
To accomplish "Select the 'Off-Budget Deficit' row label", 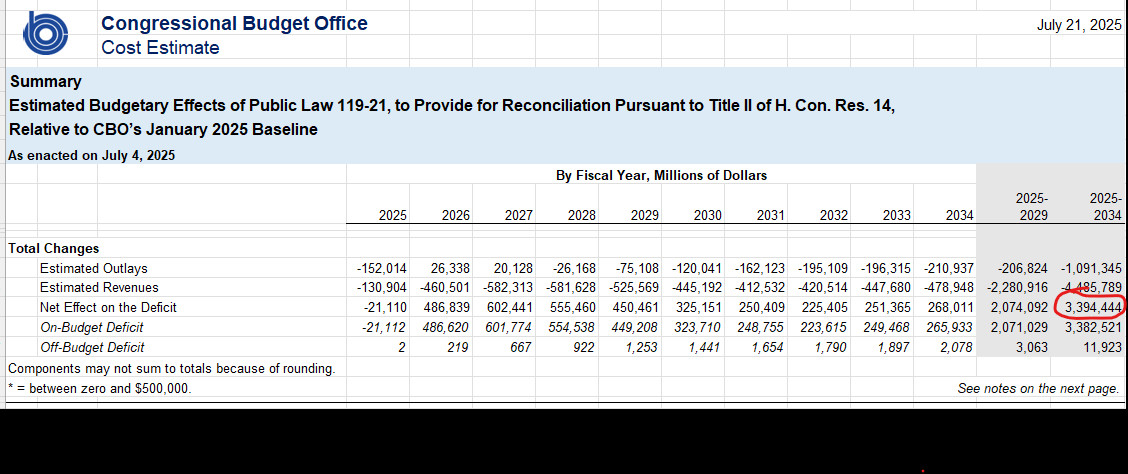I will click(x=91, y=347).
